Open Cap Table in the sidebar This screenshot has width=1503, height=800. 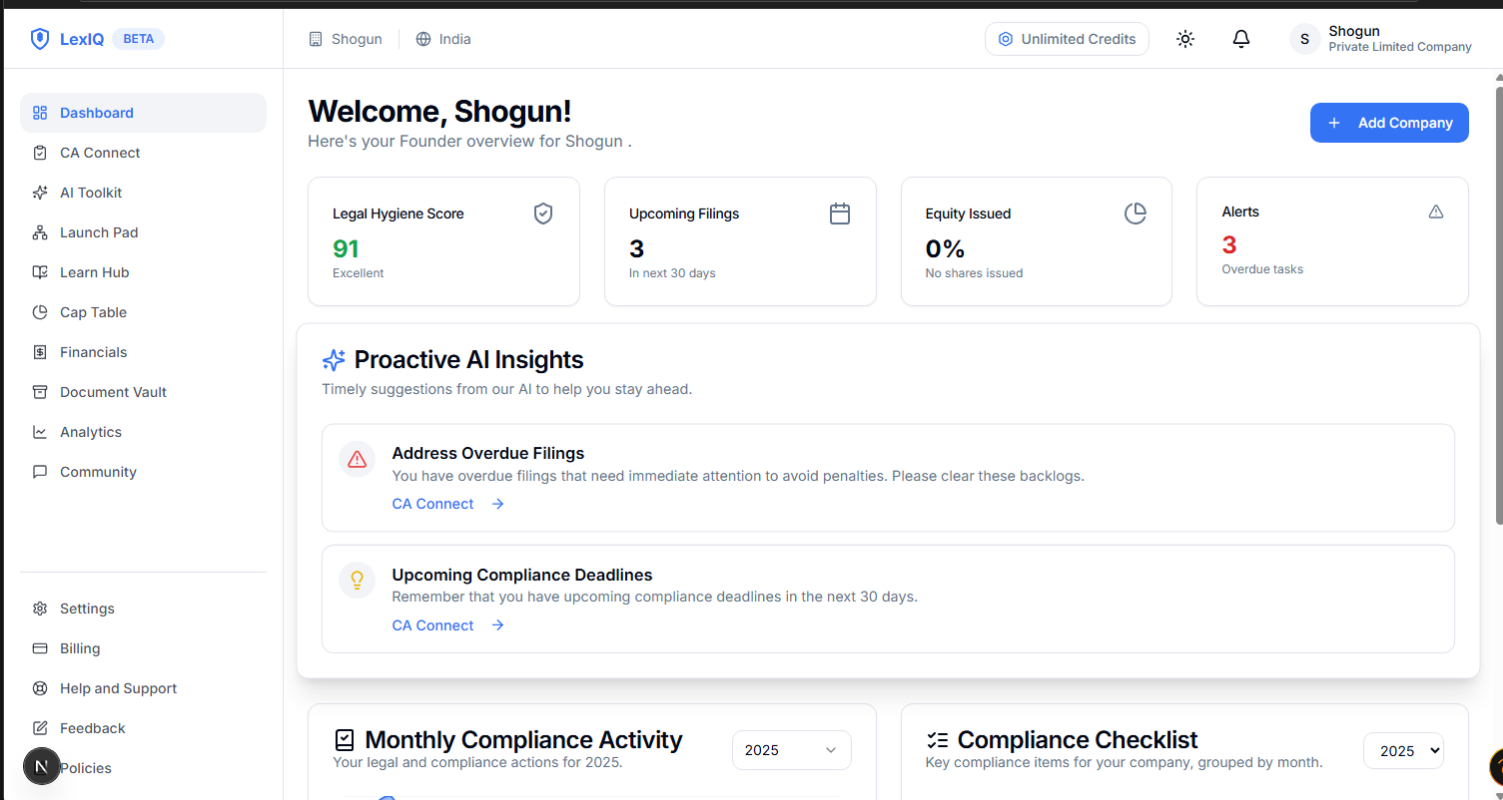click(93, 312)
